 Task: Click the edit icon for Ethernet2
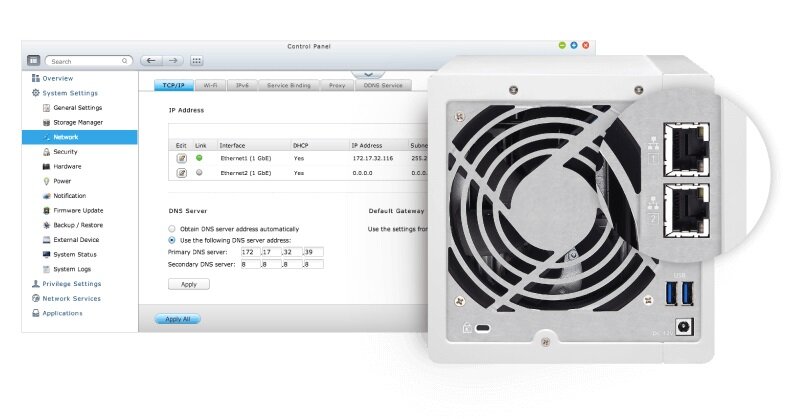[x=181, y=173]
